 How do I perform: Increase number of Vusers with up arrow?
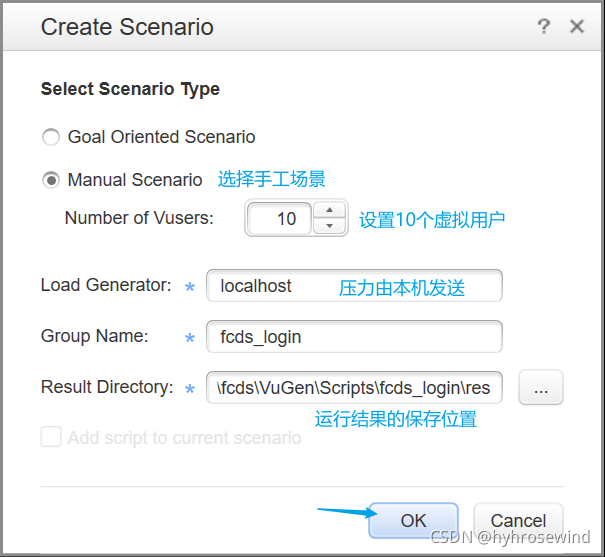click(x=329, y=210)
